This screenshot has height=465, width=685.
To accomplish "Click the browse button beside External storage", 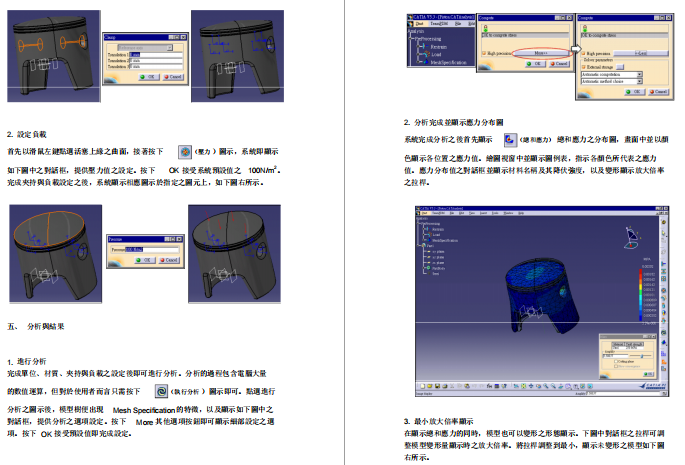I will pyautogui.click(x=620, y=67).
